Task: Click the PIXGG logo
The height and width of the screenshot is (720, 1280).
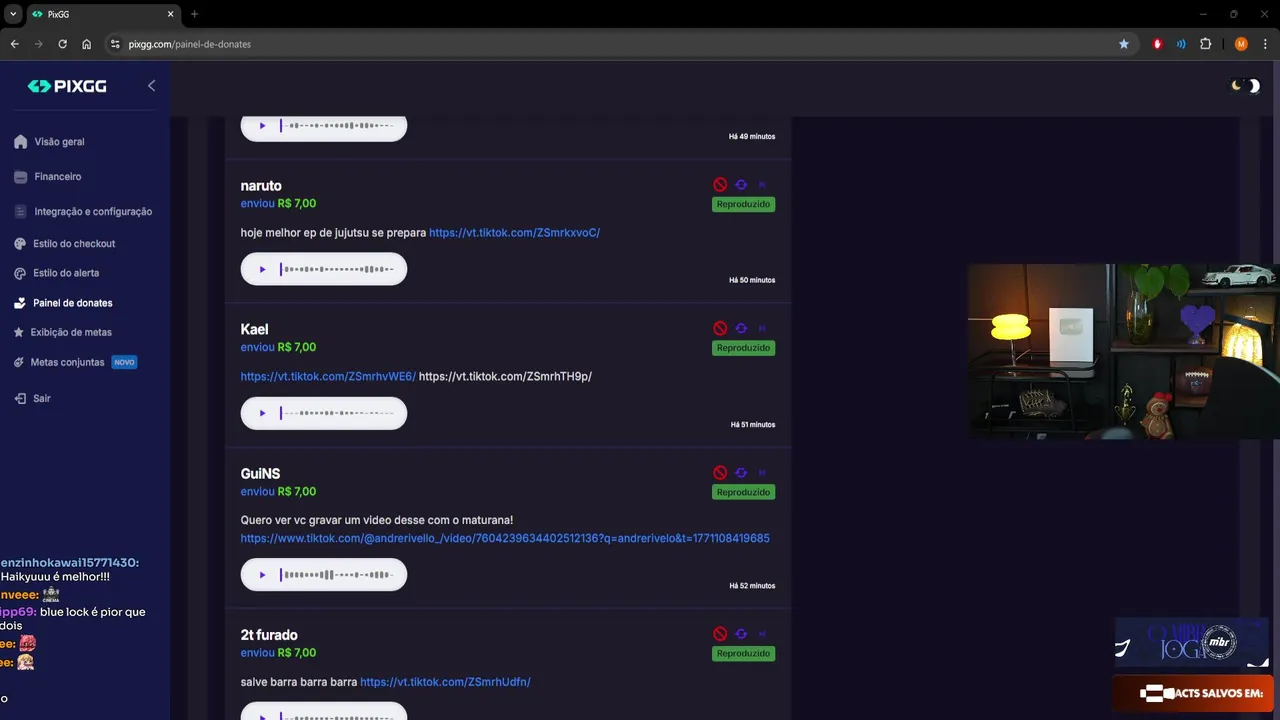Action: tap(67, 86)
